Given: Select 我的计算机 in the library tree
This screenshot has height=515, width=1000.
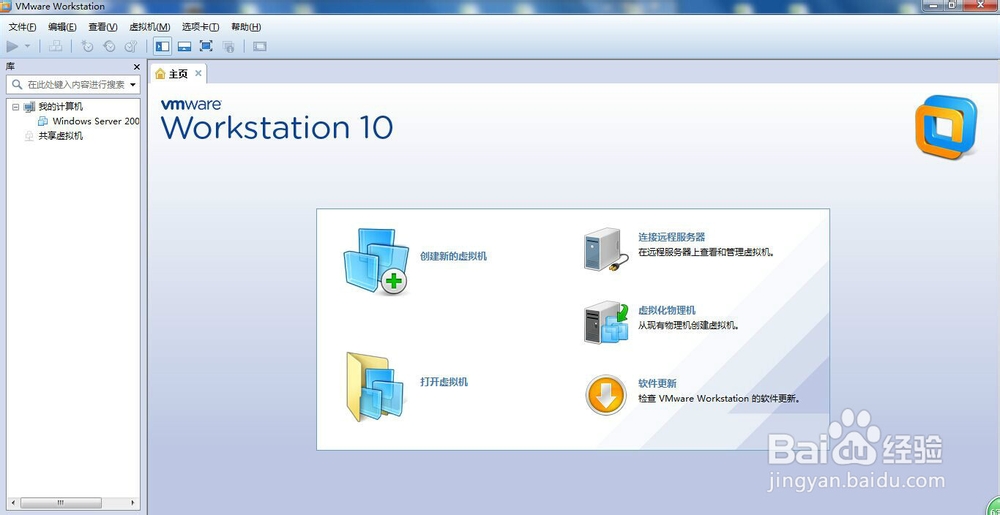Looking at the screenshot, I should click(x=61, y=106).
